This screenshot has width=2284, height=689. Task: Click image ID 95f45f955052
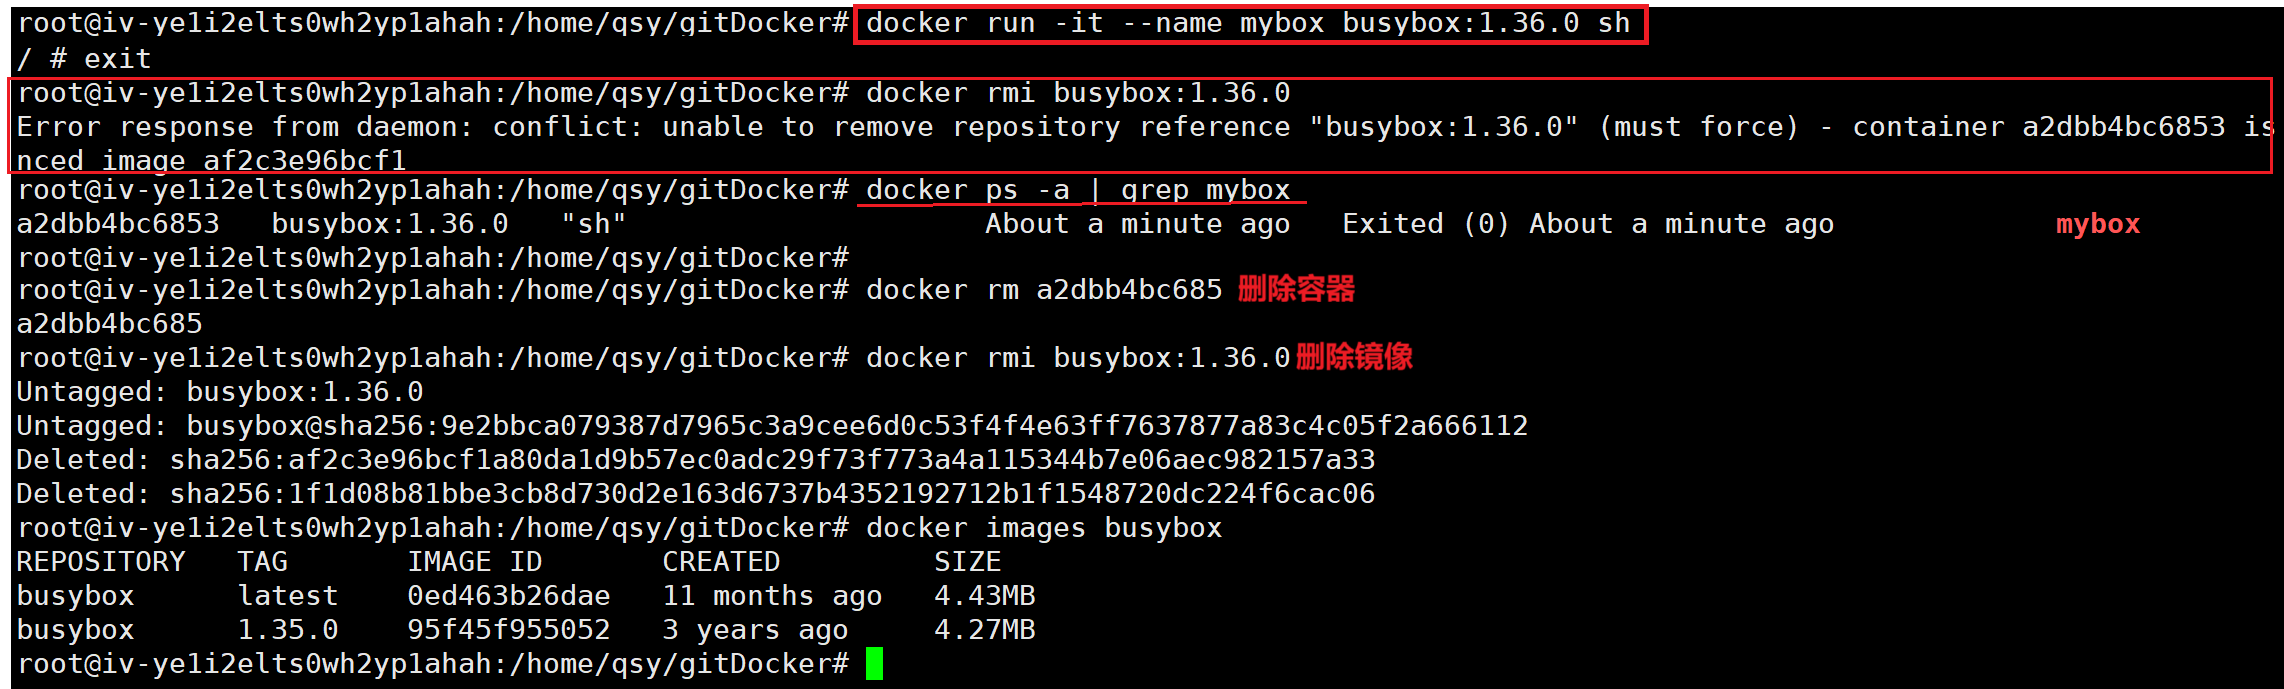[509, 630]
